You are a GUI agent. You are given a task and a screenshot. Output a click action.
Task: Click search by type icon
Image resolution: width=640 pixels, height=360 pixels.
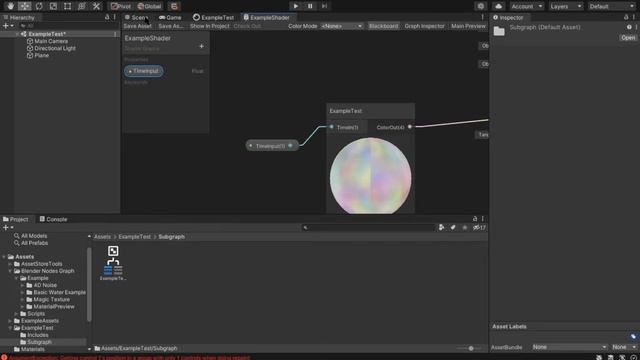tap(441, 228)
